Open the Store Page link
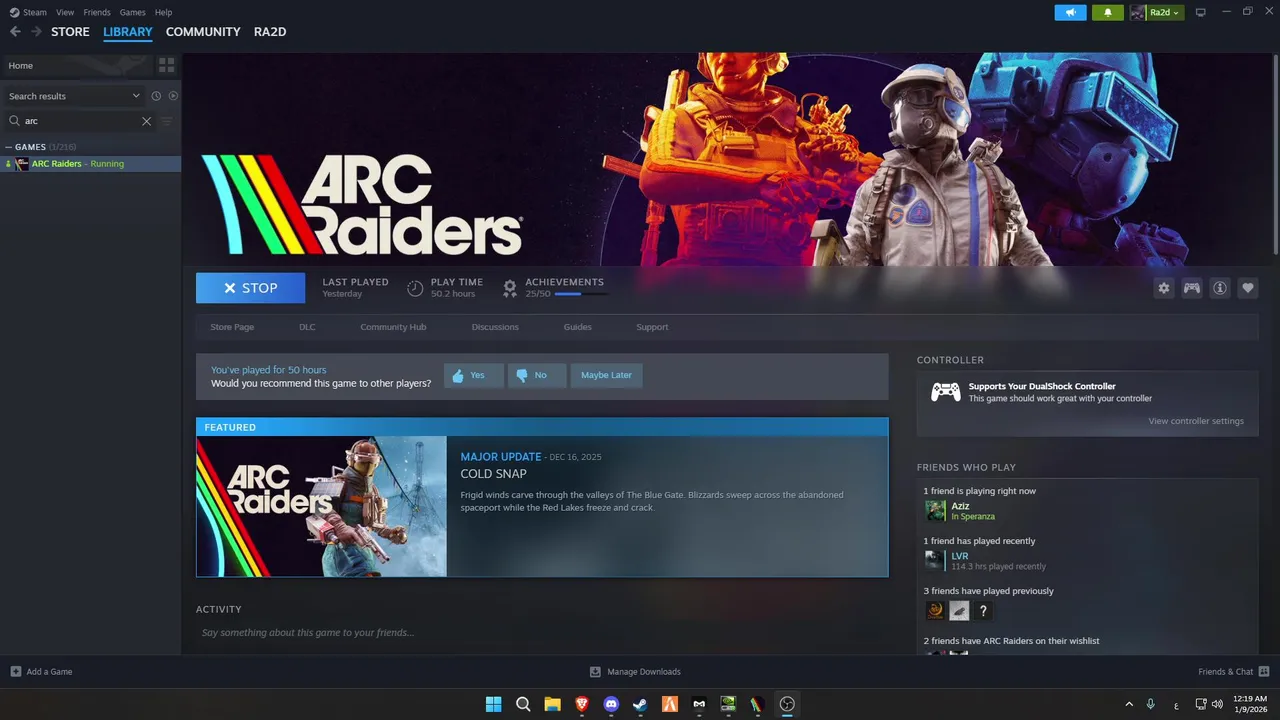 (232, 327)
